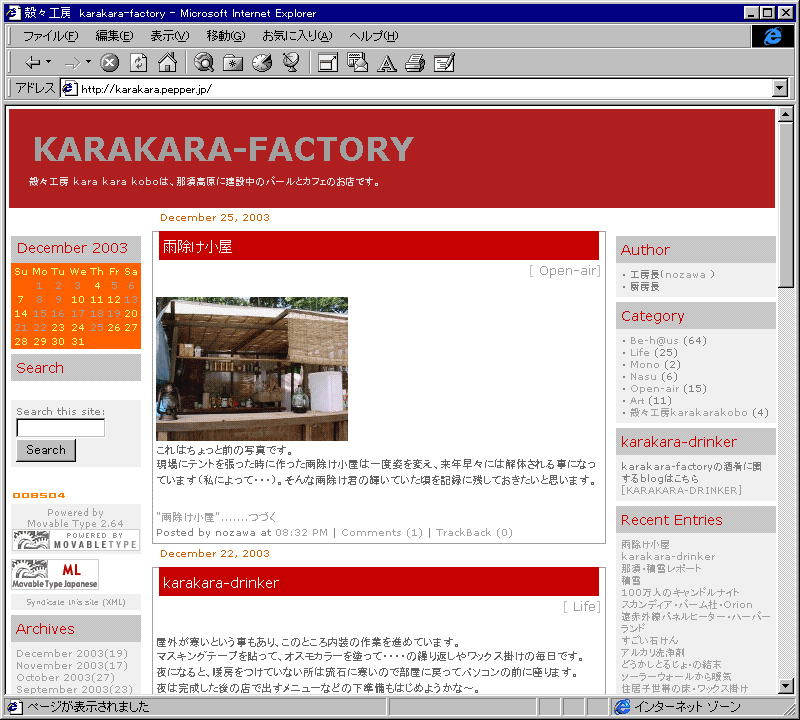The height and width of the screenshot is (720, 800).
Task: Change font size with the A icon
Action: (387, 63)
